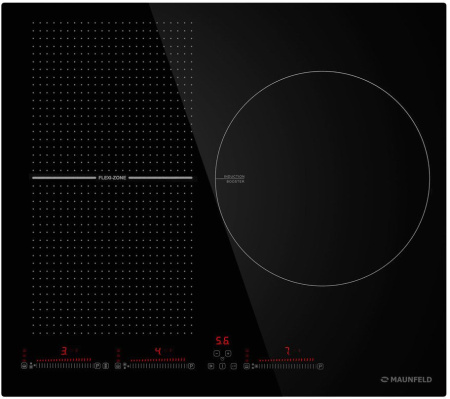
Task: Tap the timer plus button
Action: tap(228, 353)
